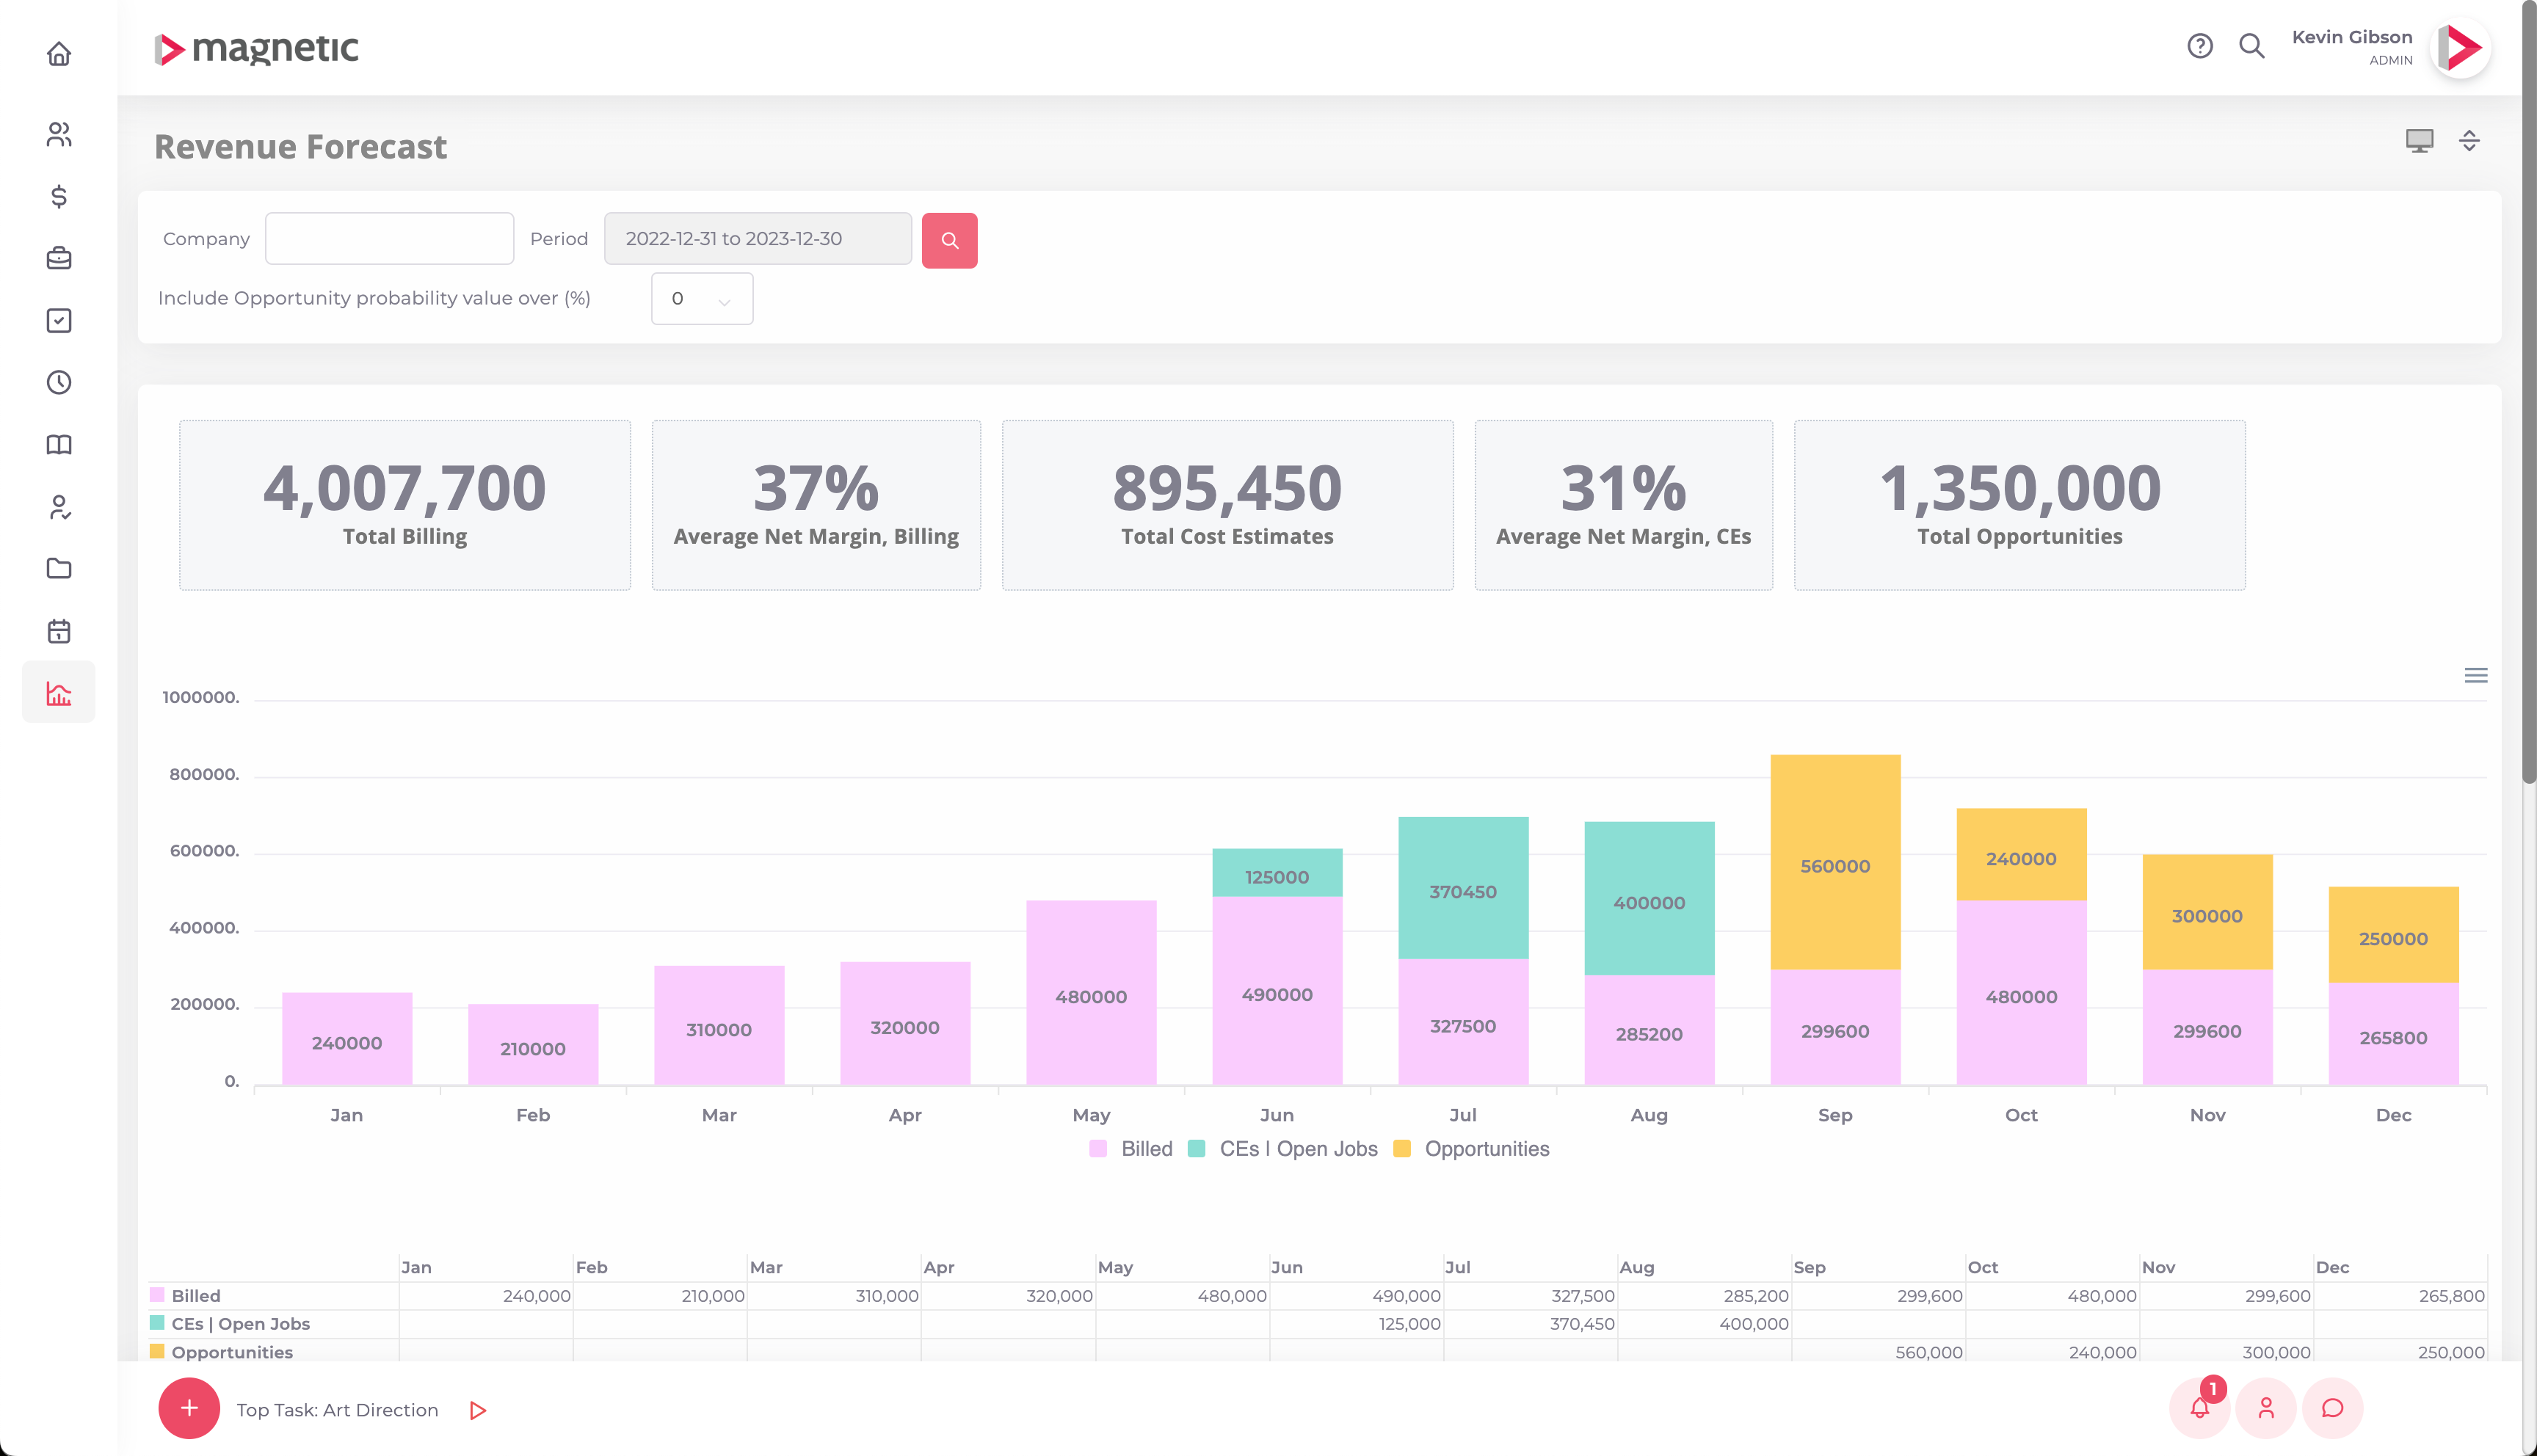
Task: Open the contacts people icon in sidebar
Action: pos(59,134)
